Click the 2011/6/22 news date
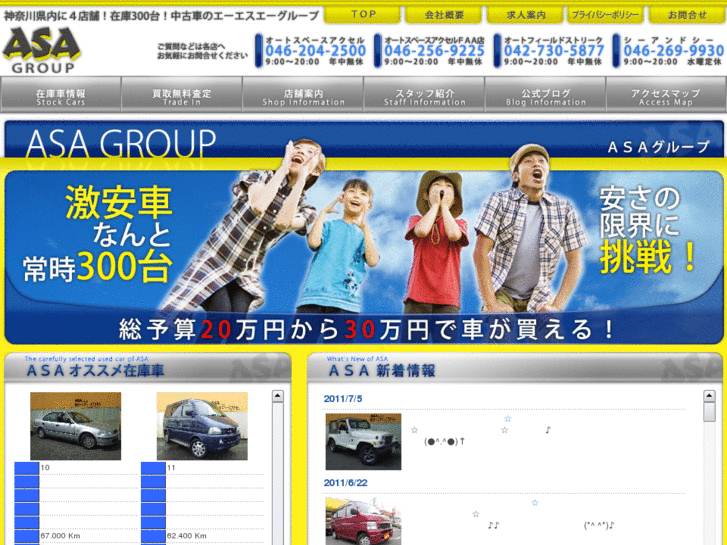Viewport: 727px width, 545px height. click(x=345, y=483)
